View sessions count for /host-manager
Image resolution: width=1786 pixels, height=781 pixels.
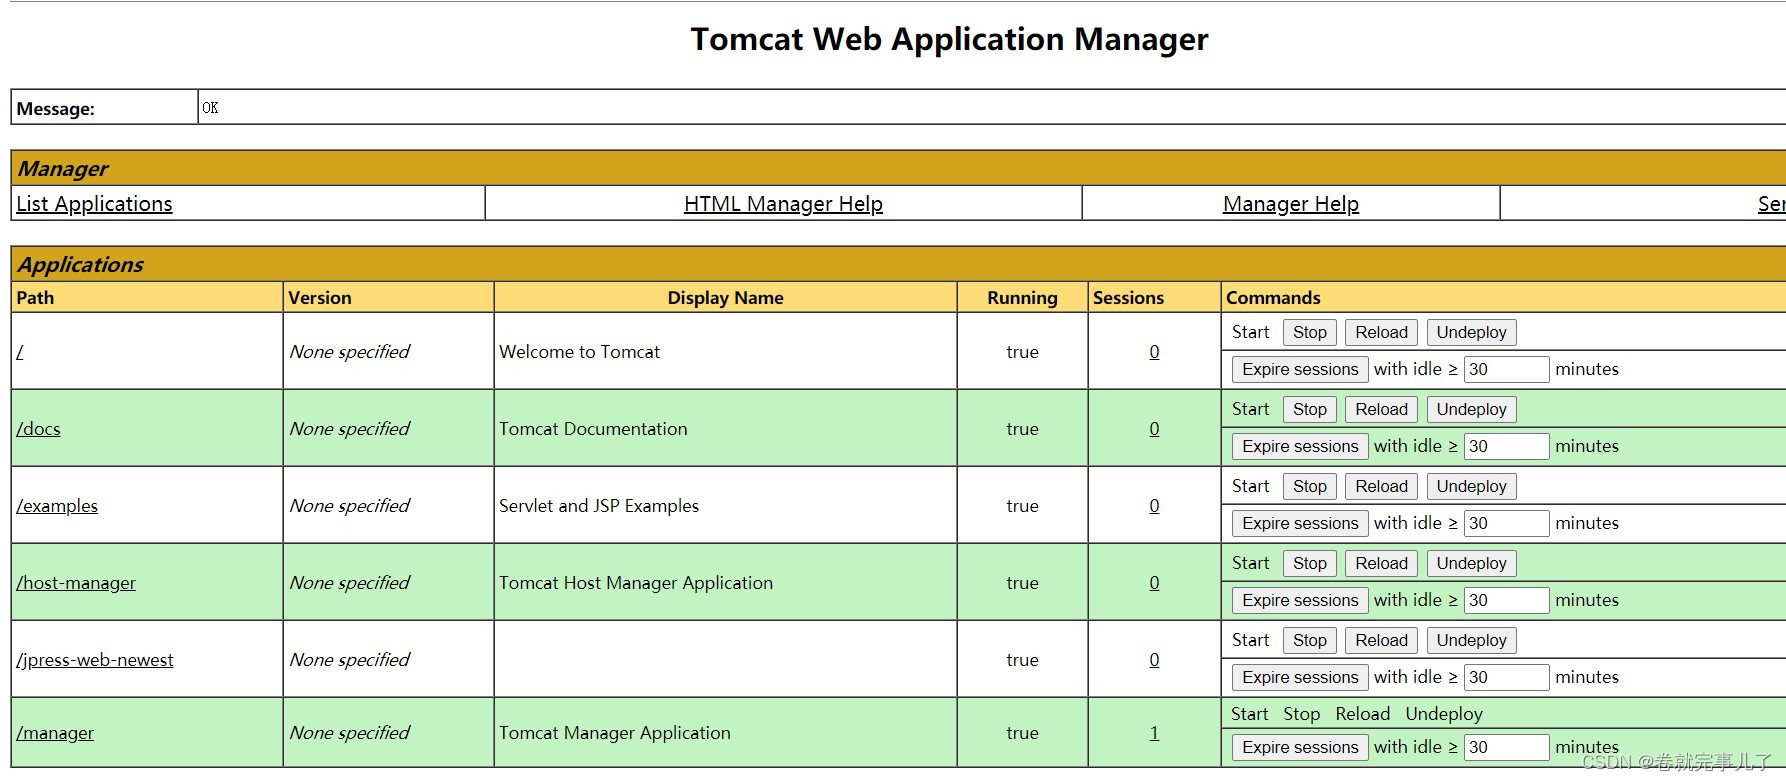1154,583
